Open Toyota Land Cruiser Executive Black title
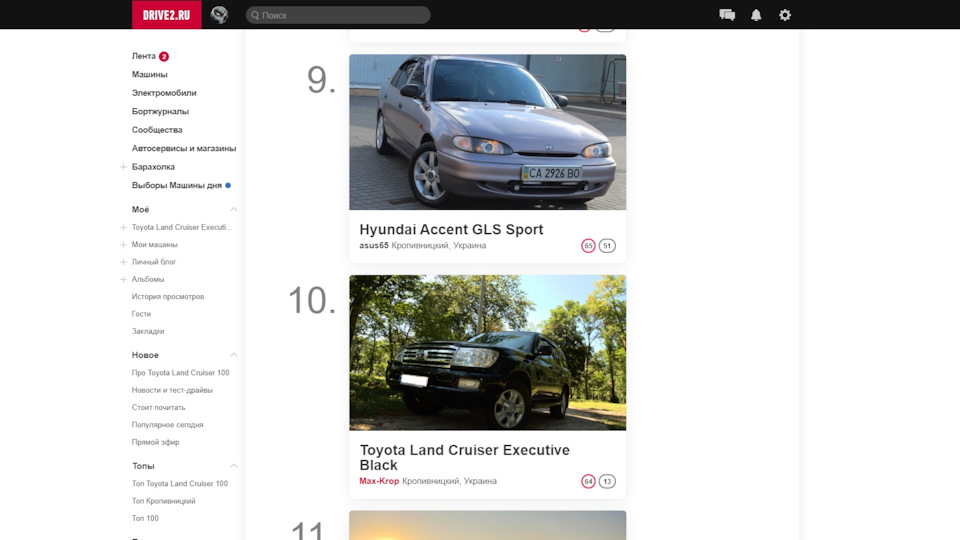The width and height of the screenshot is (960, 540). click(x=465, y=457)
